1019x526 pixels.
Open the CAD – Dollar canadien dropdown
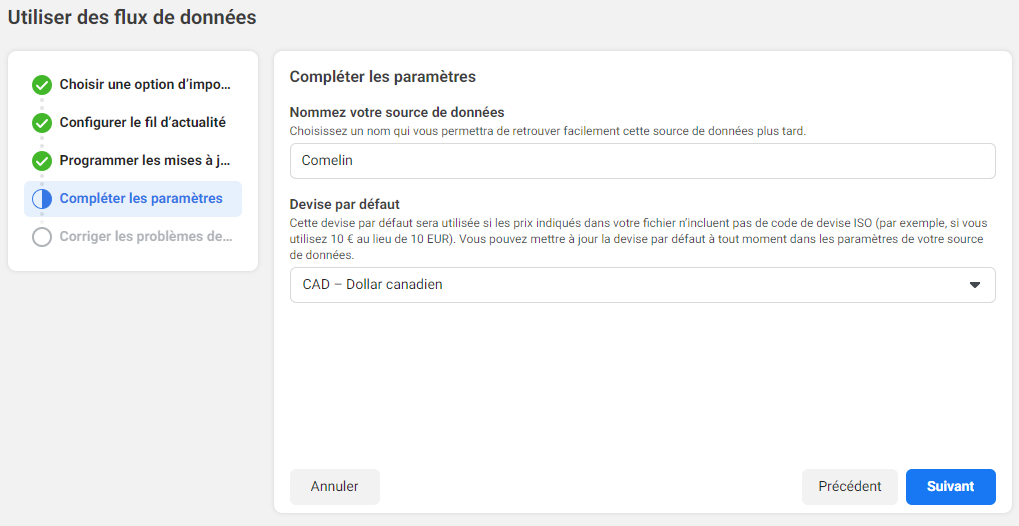click(642, 285)
